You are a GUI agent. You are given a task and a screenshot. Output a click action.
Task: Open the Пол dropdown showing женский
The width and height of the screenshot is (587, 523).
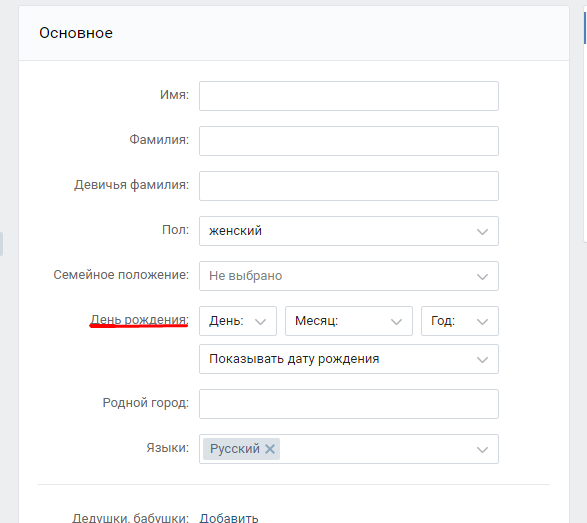(x=349, y=231)
